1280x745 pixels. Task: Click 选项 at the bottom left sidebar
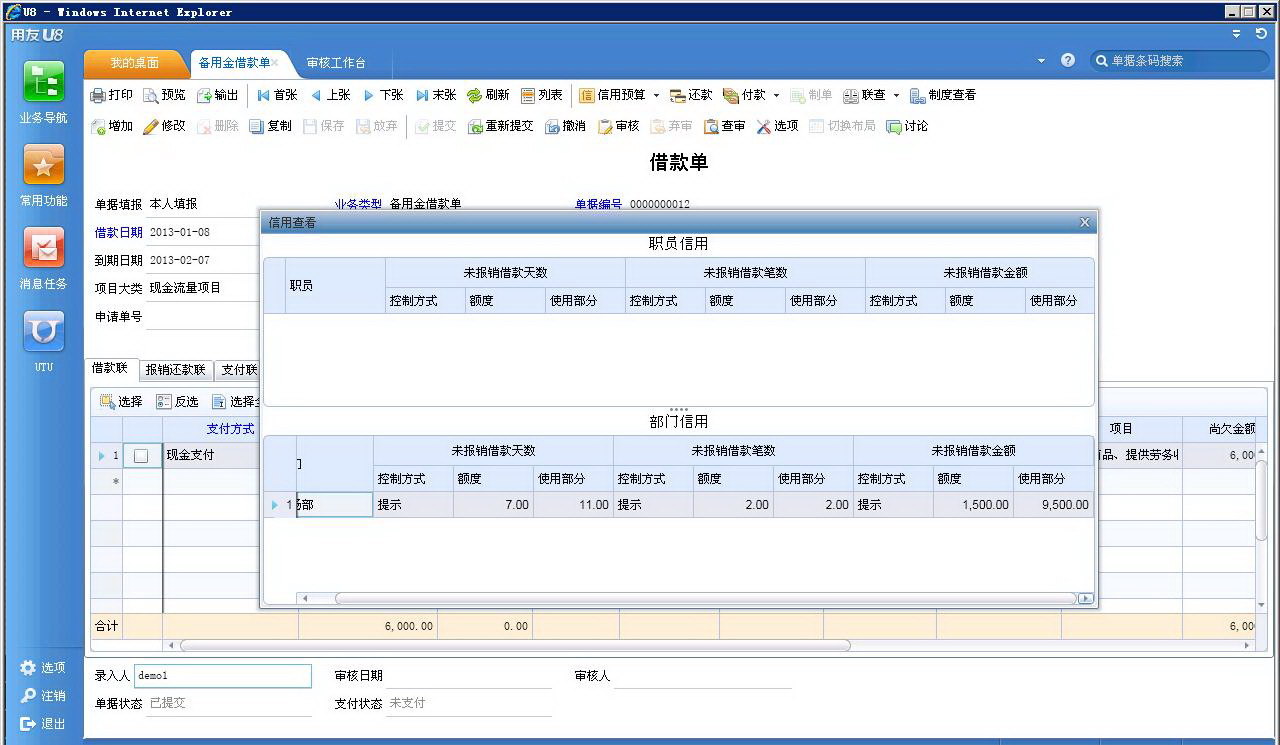[43, 668]
